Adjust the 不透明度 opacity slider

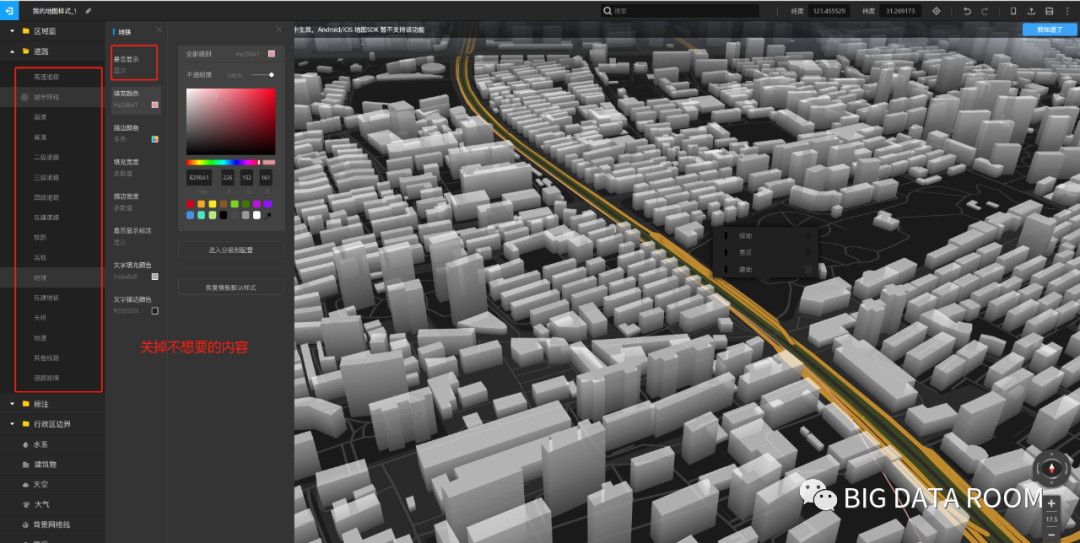[x=262, y=74]
